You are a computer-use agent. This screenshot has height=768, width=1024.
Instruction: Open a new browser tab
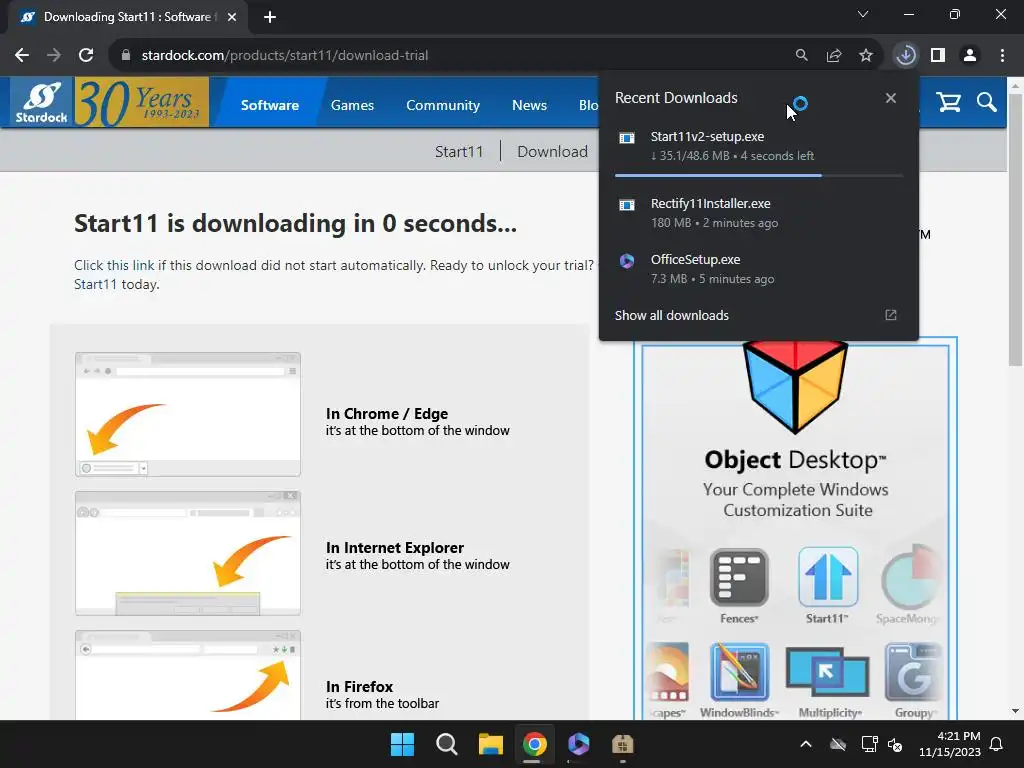[270, 17]
